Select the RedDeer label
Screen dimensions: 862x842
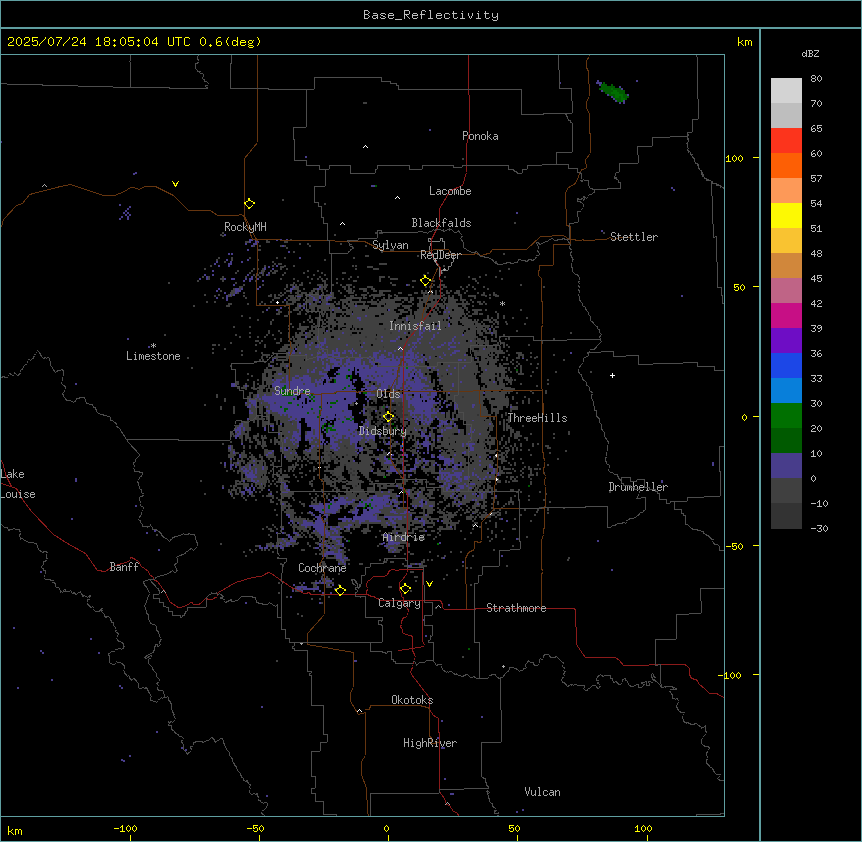tap(440, 255)
